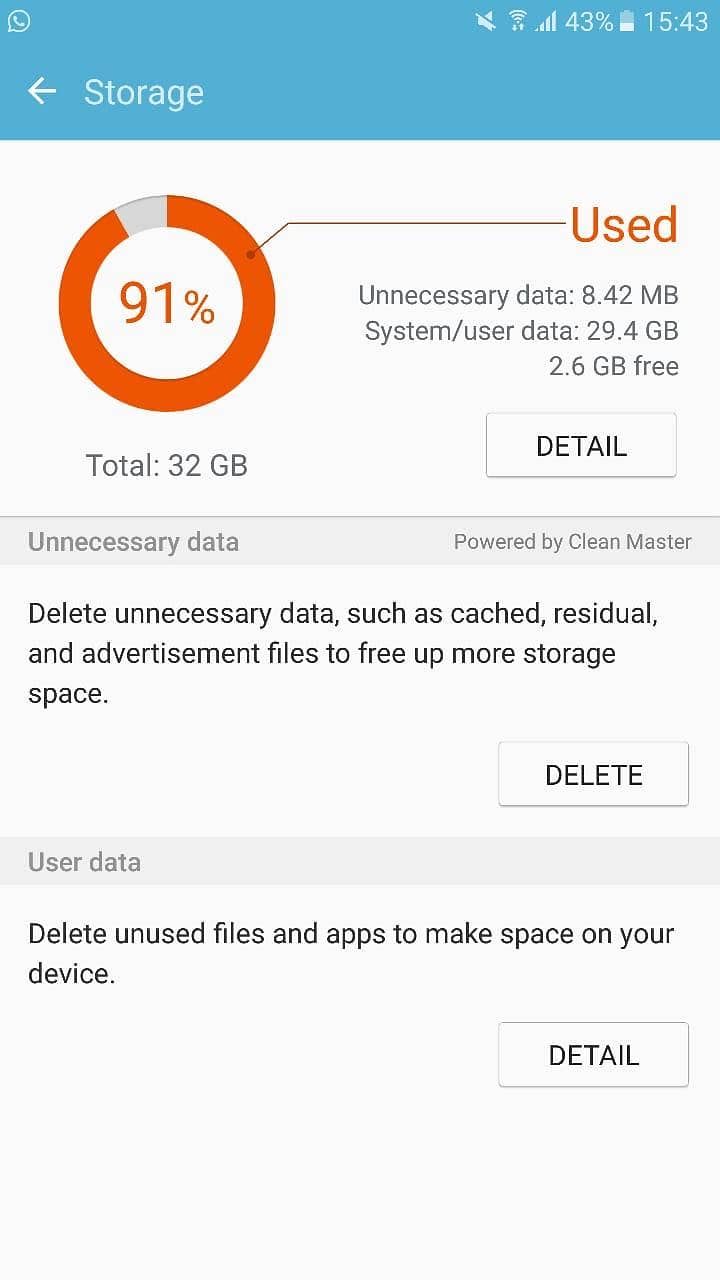Select the Unnecessary data: 8.42 MB line
The image size is (720, 1280).
(518, 295)
